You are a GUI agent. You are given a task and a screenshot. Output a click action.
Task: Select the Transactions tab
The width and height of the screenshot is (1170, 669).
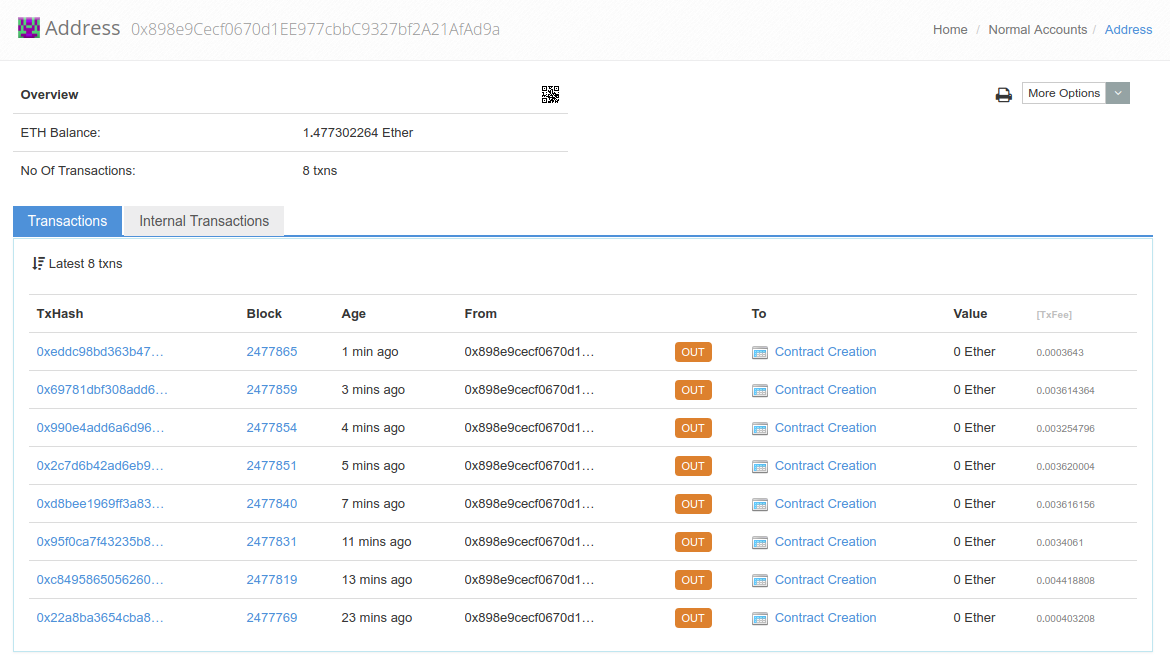67,221
